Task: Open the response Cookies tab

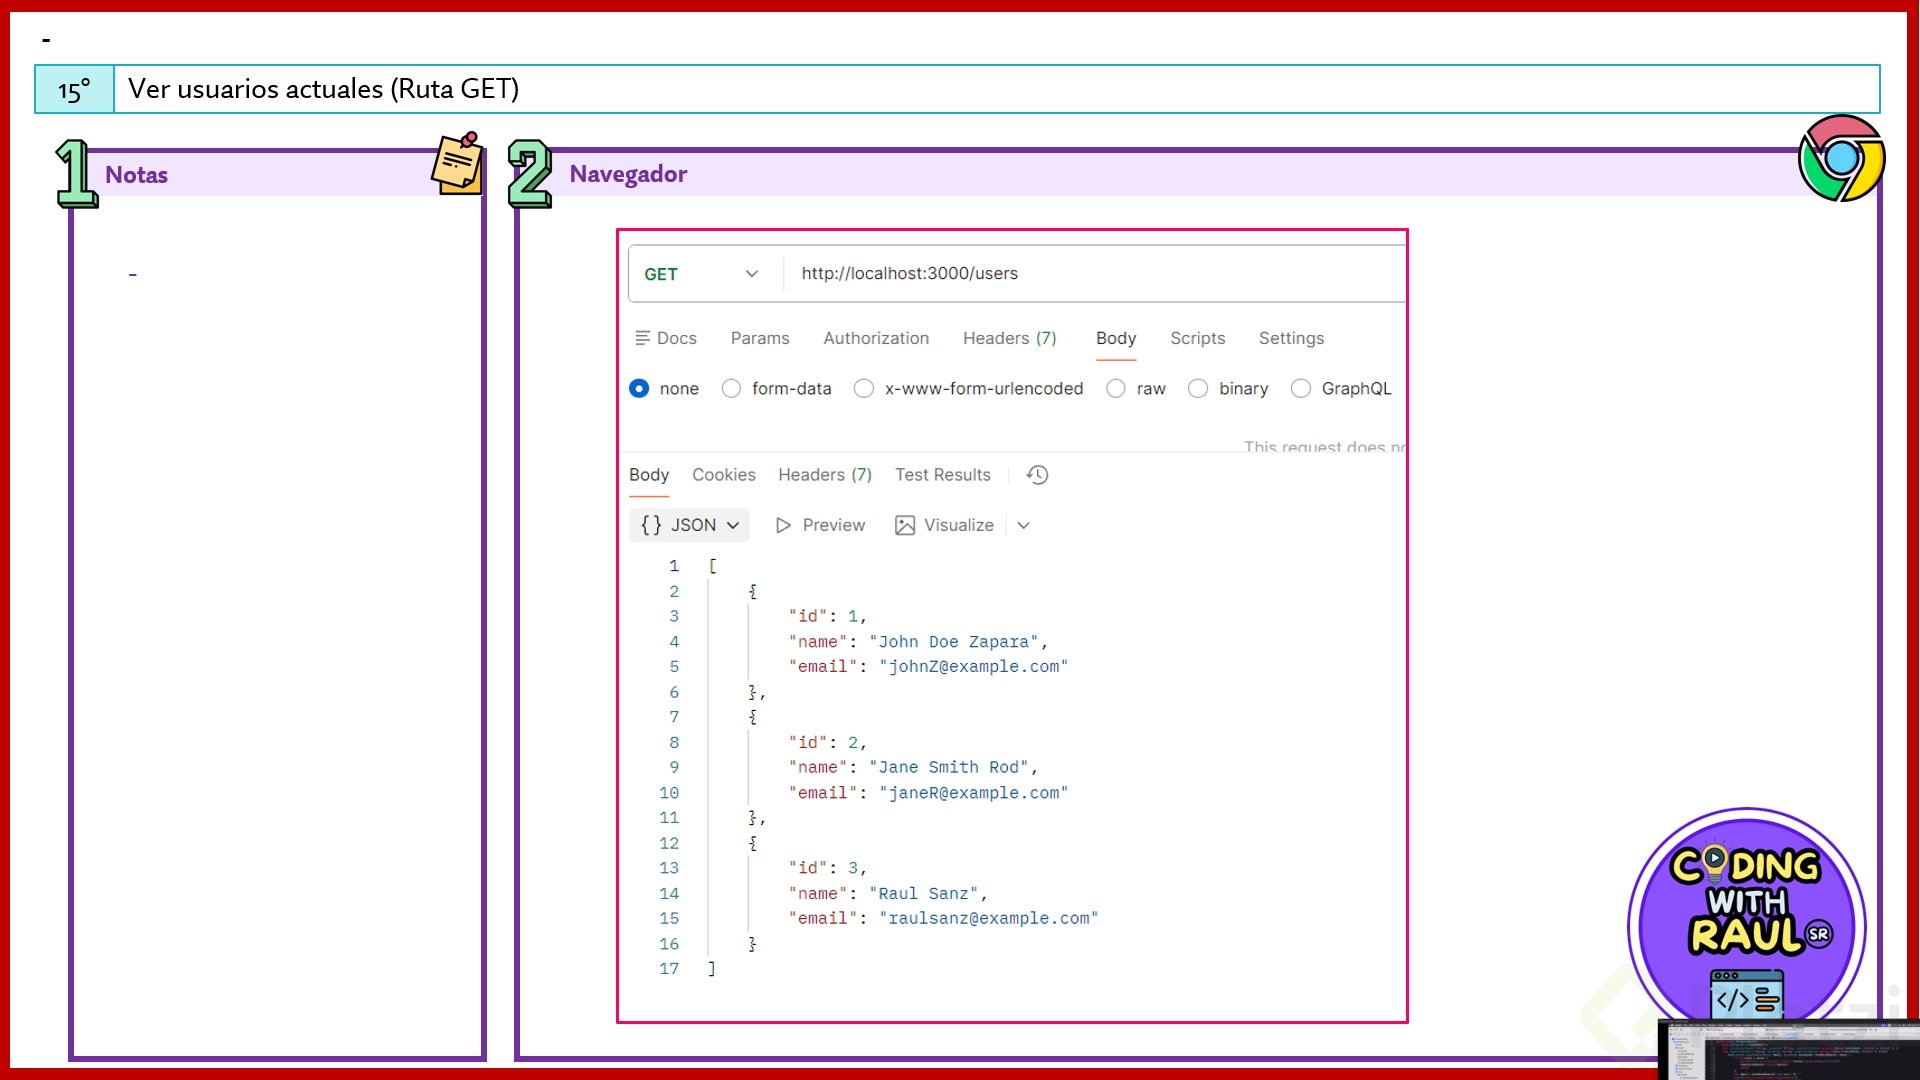Action: coord(723,475)
